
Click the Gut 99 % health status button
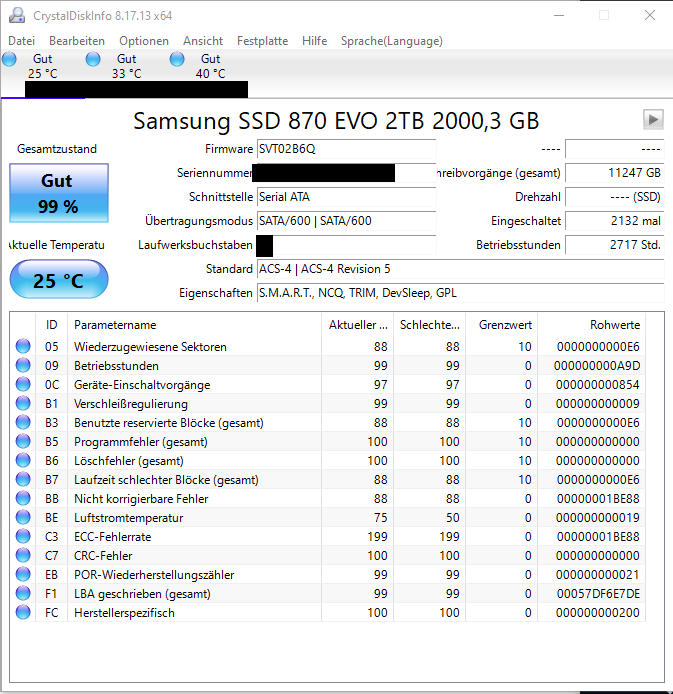pyautogui.click(x=59, y=193)
